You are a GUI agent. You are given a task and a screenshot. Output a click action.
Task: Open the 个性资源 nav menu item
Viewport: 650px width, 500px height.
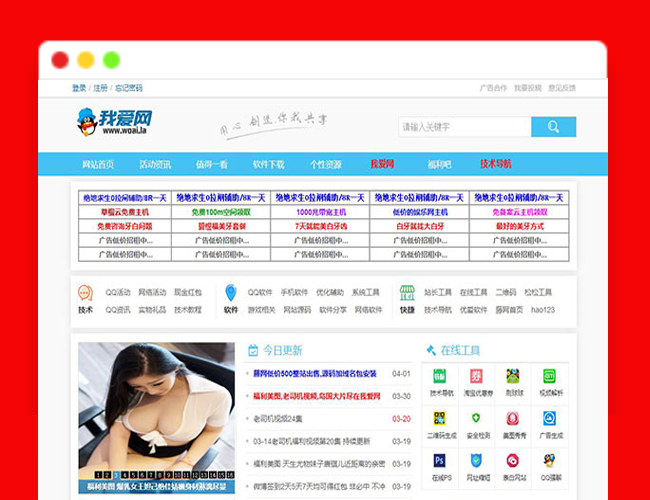tap(326, 164)
